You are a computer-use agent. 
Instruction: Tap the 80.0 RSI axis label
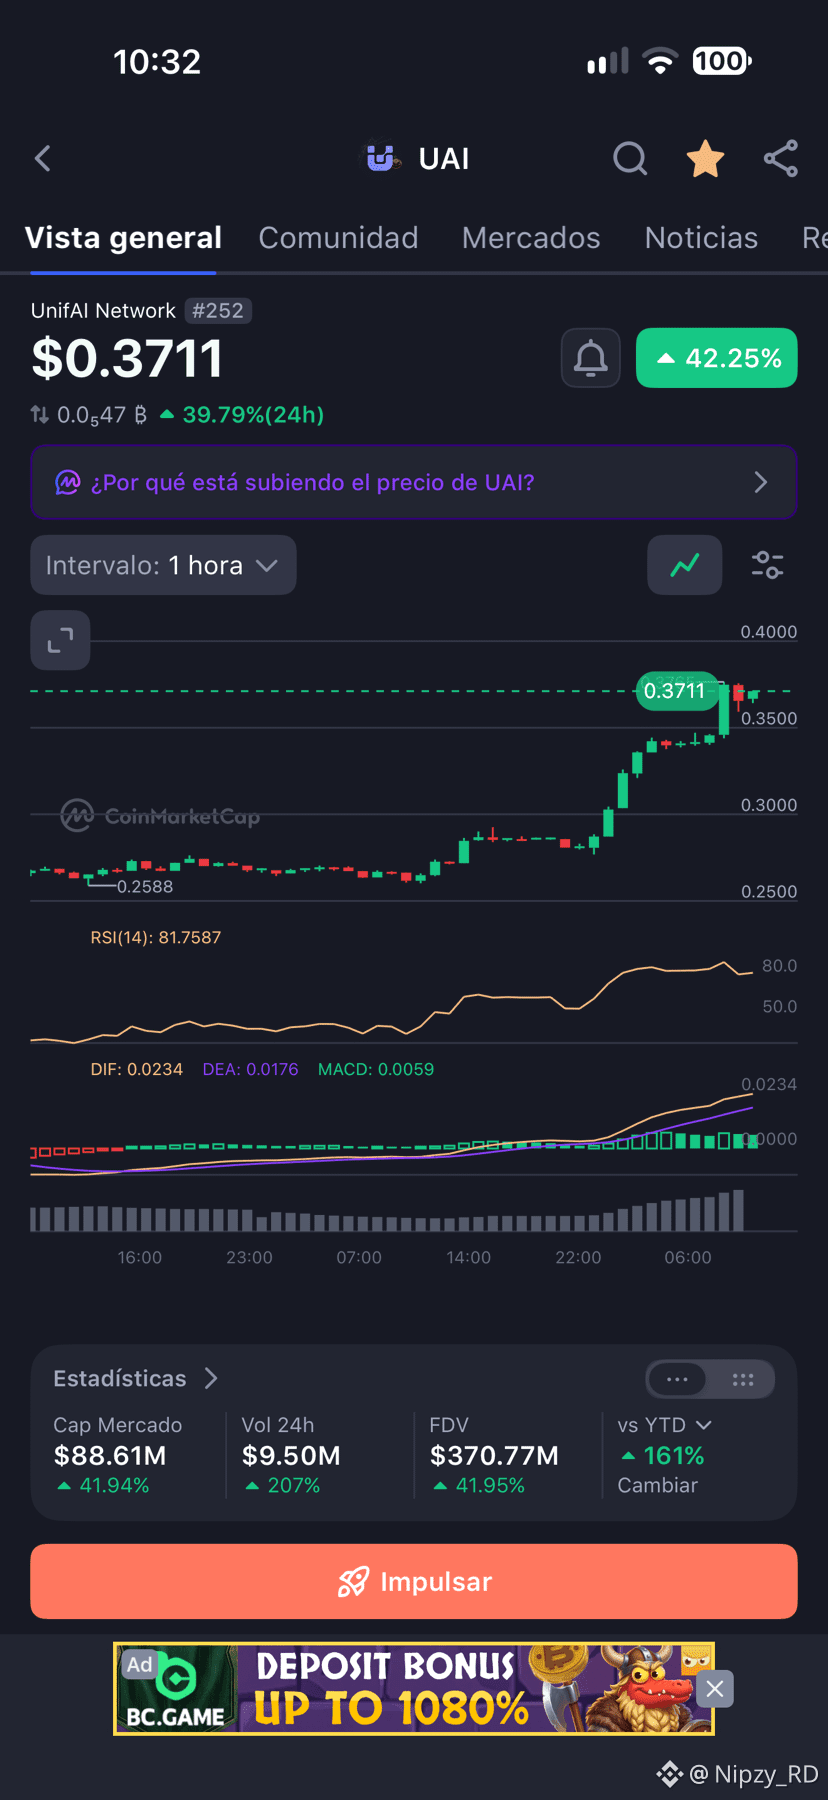[779, 966]
